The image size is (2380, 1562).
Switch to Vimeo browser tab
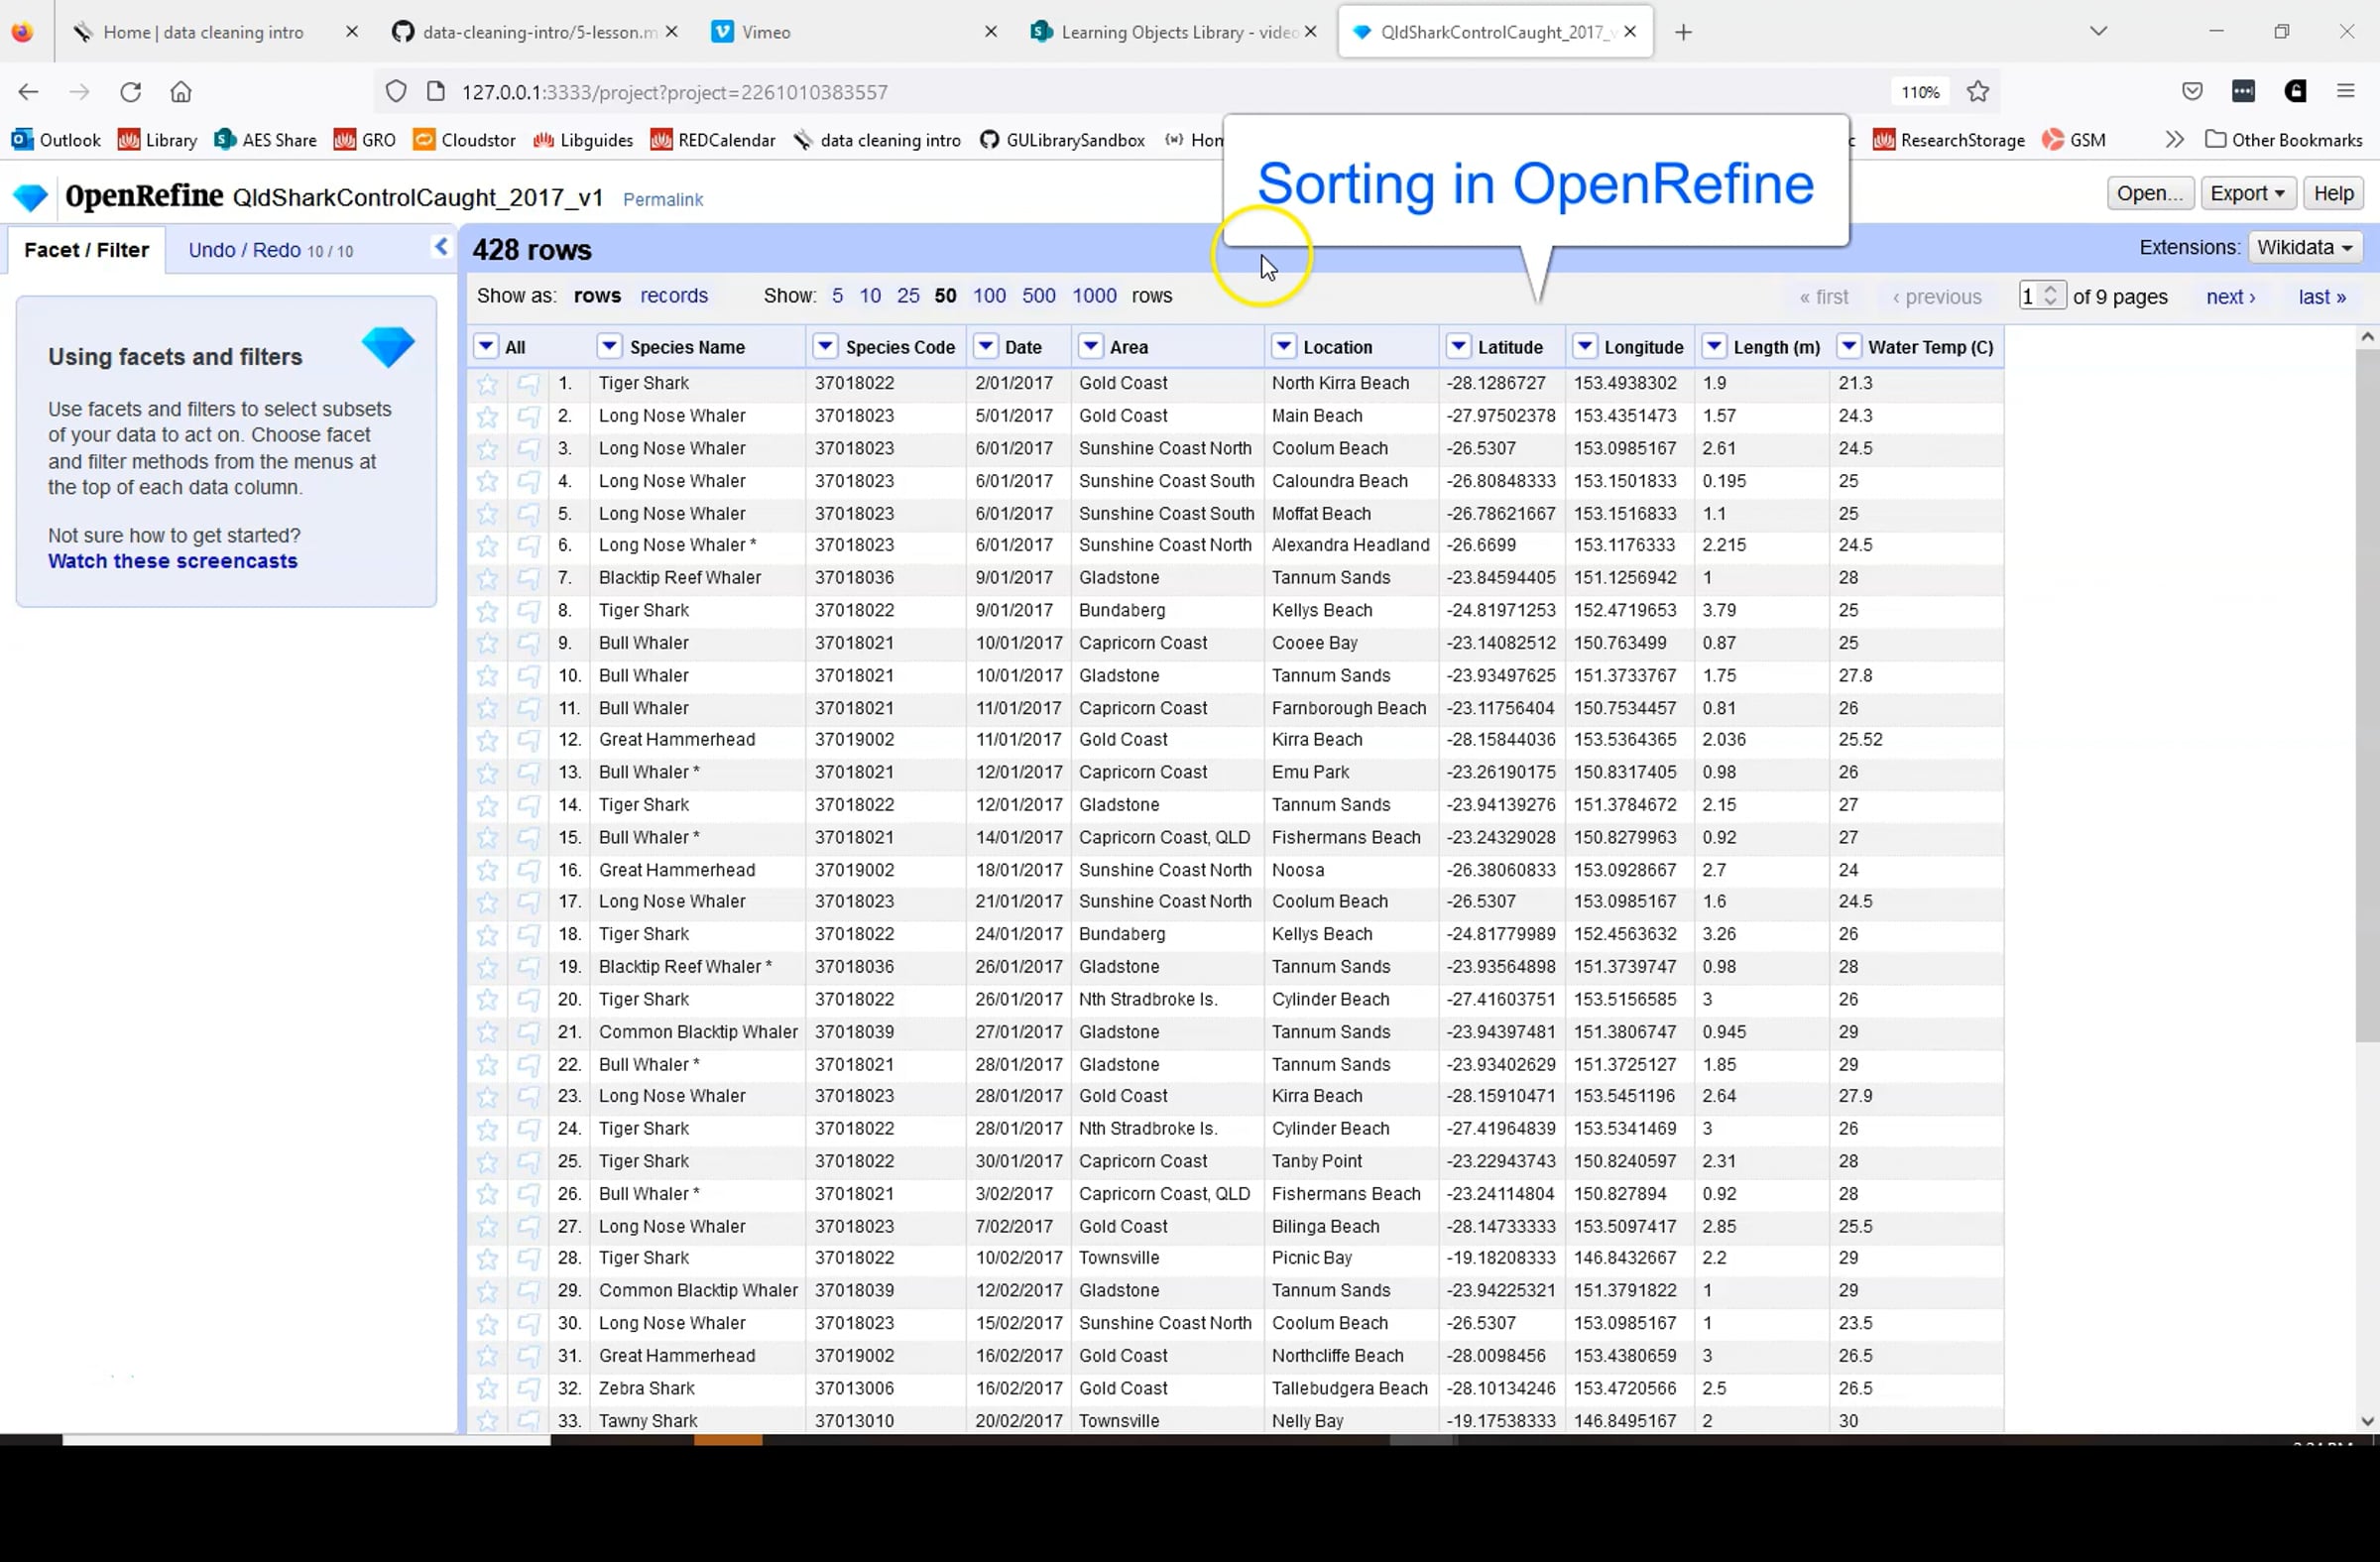click(x=766, y=32)
